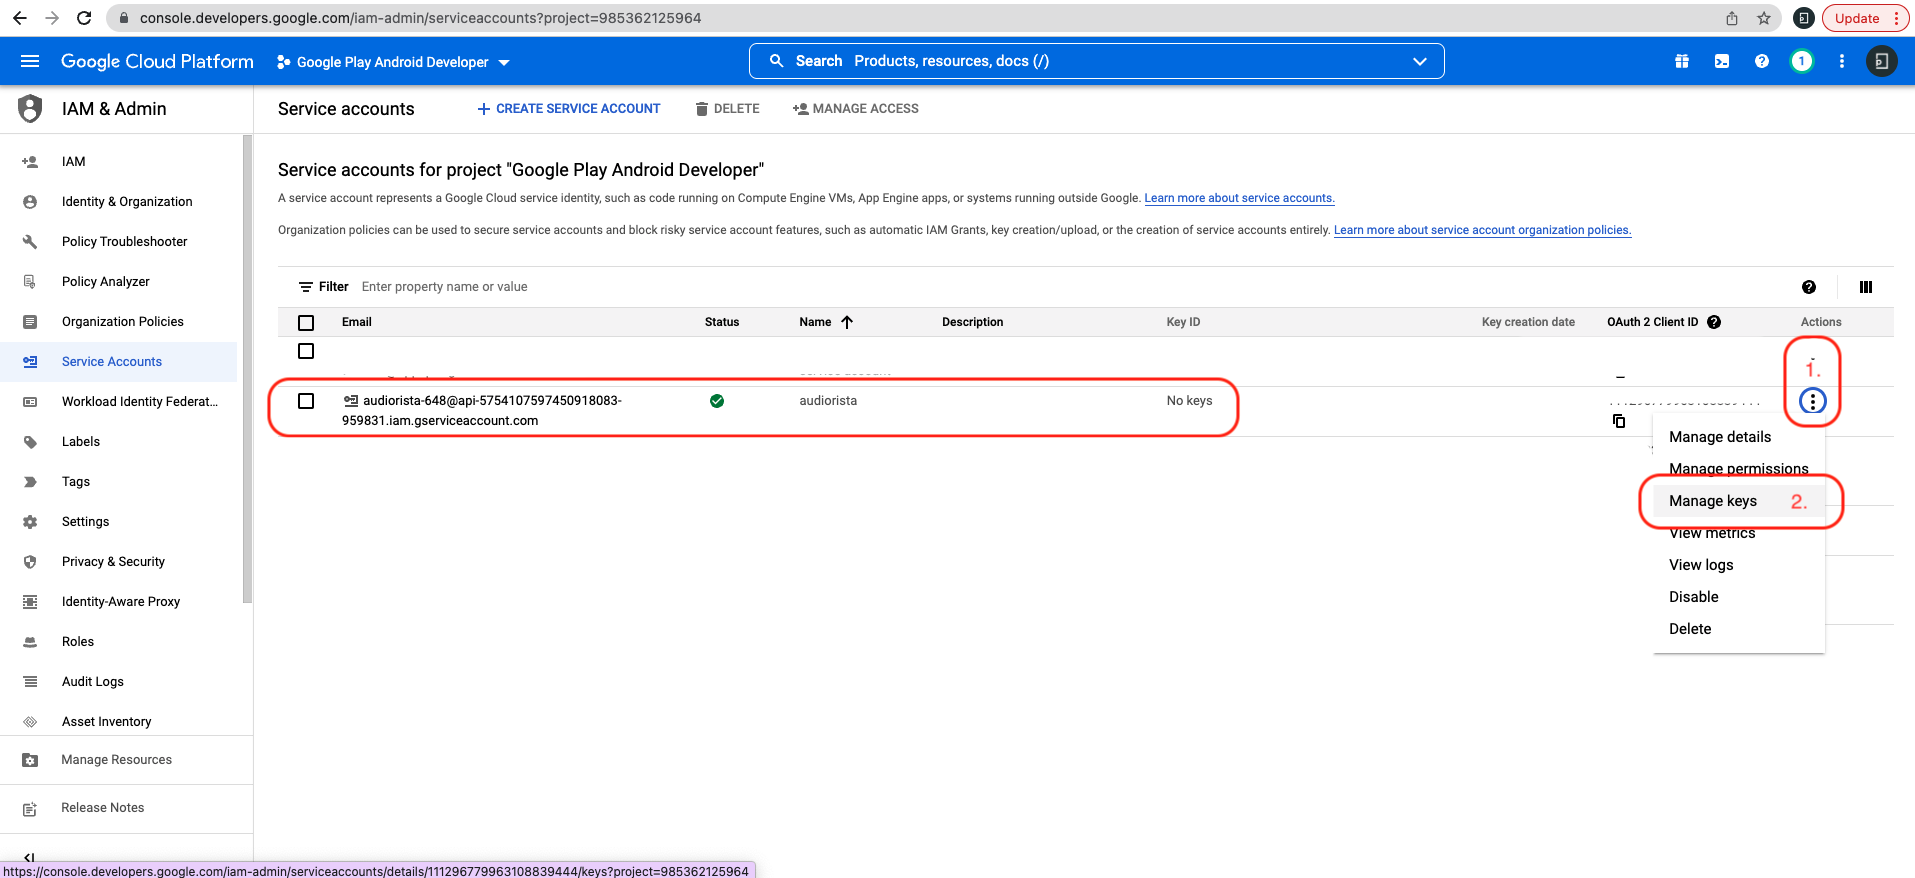1915x878 pixels.
Task: Reload the page in browser
Action: point(84,18)
